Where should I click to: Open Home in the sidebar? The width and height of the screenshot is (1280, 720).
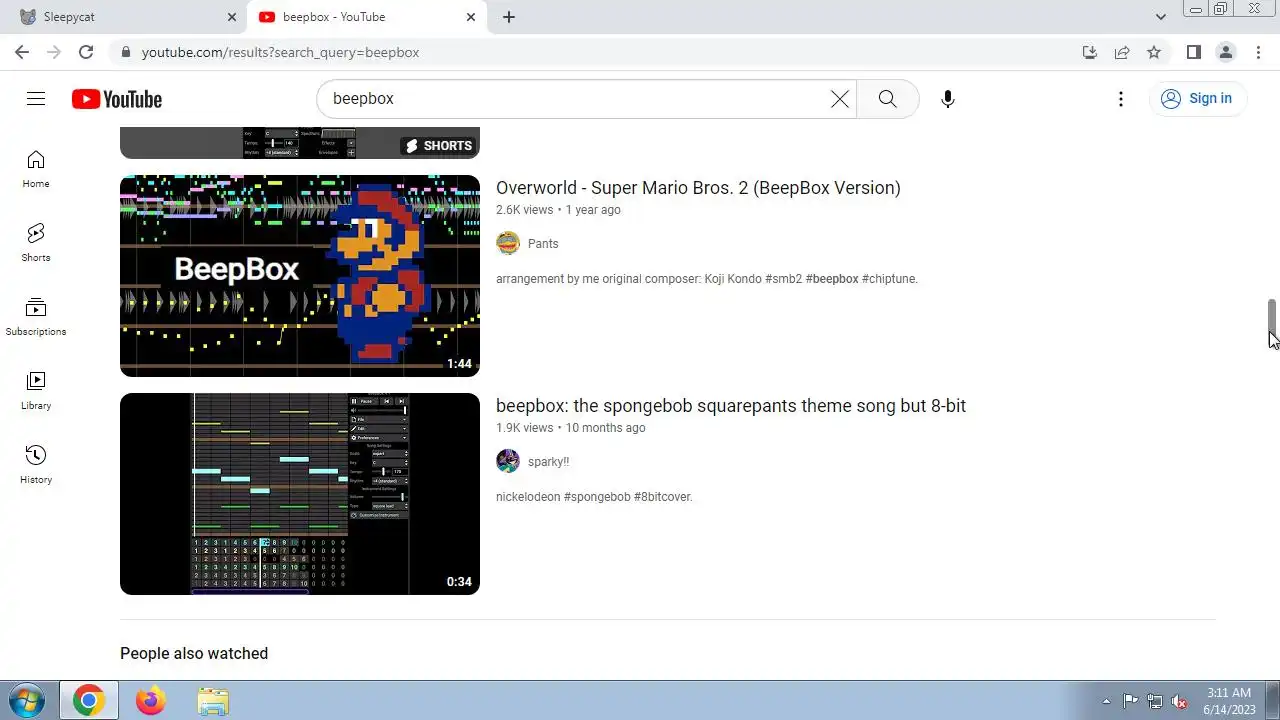pyautogui.click(x=36, y=169)
